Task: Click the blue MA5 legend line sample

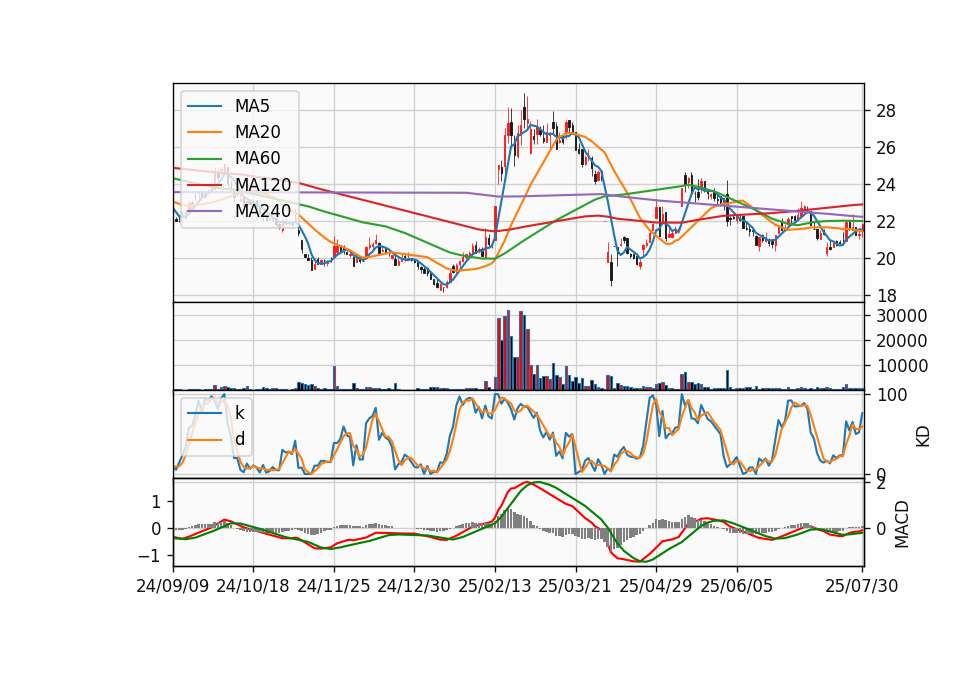Action: tap(204, 107)
